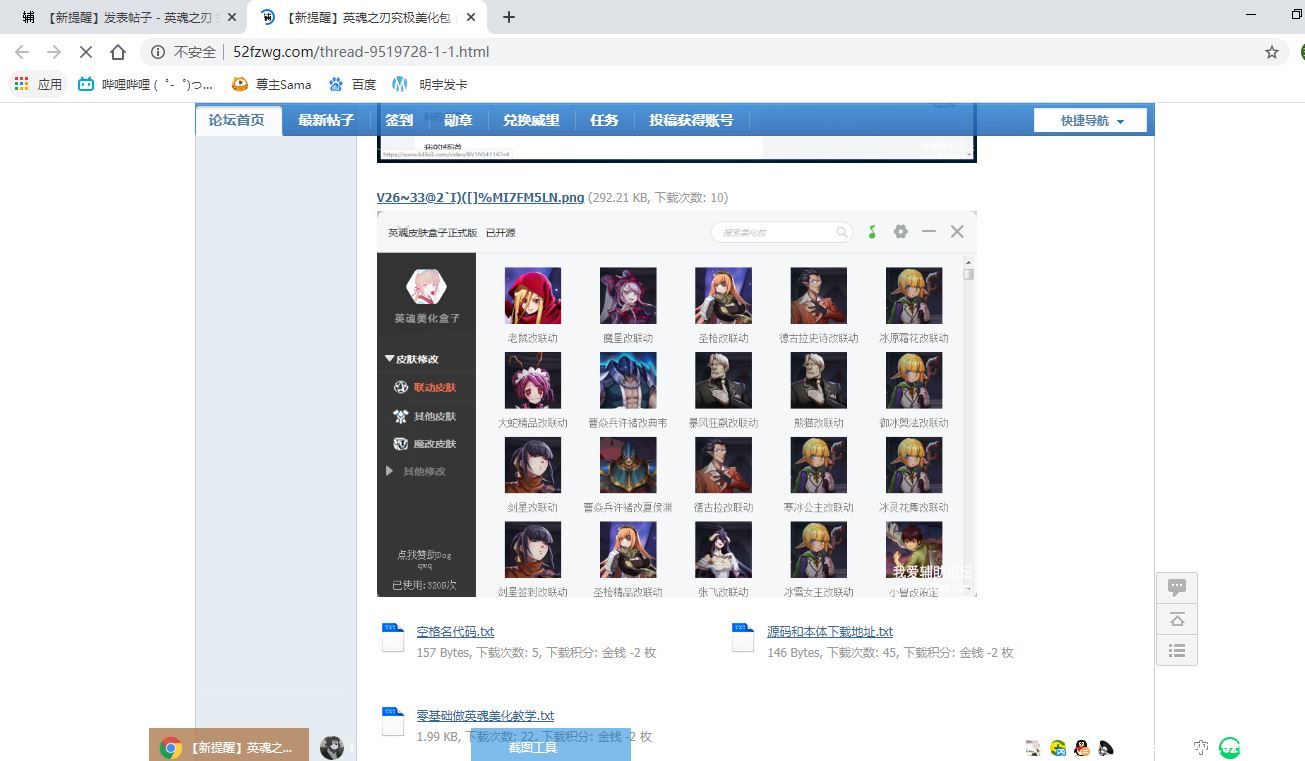The width and height of the screenshot is (1305, 761).
Task: Open 投稿获得账号 in forum navigation
Action: [x=691, y=120]
